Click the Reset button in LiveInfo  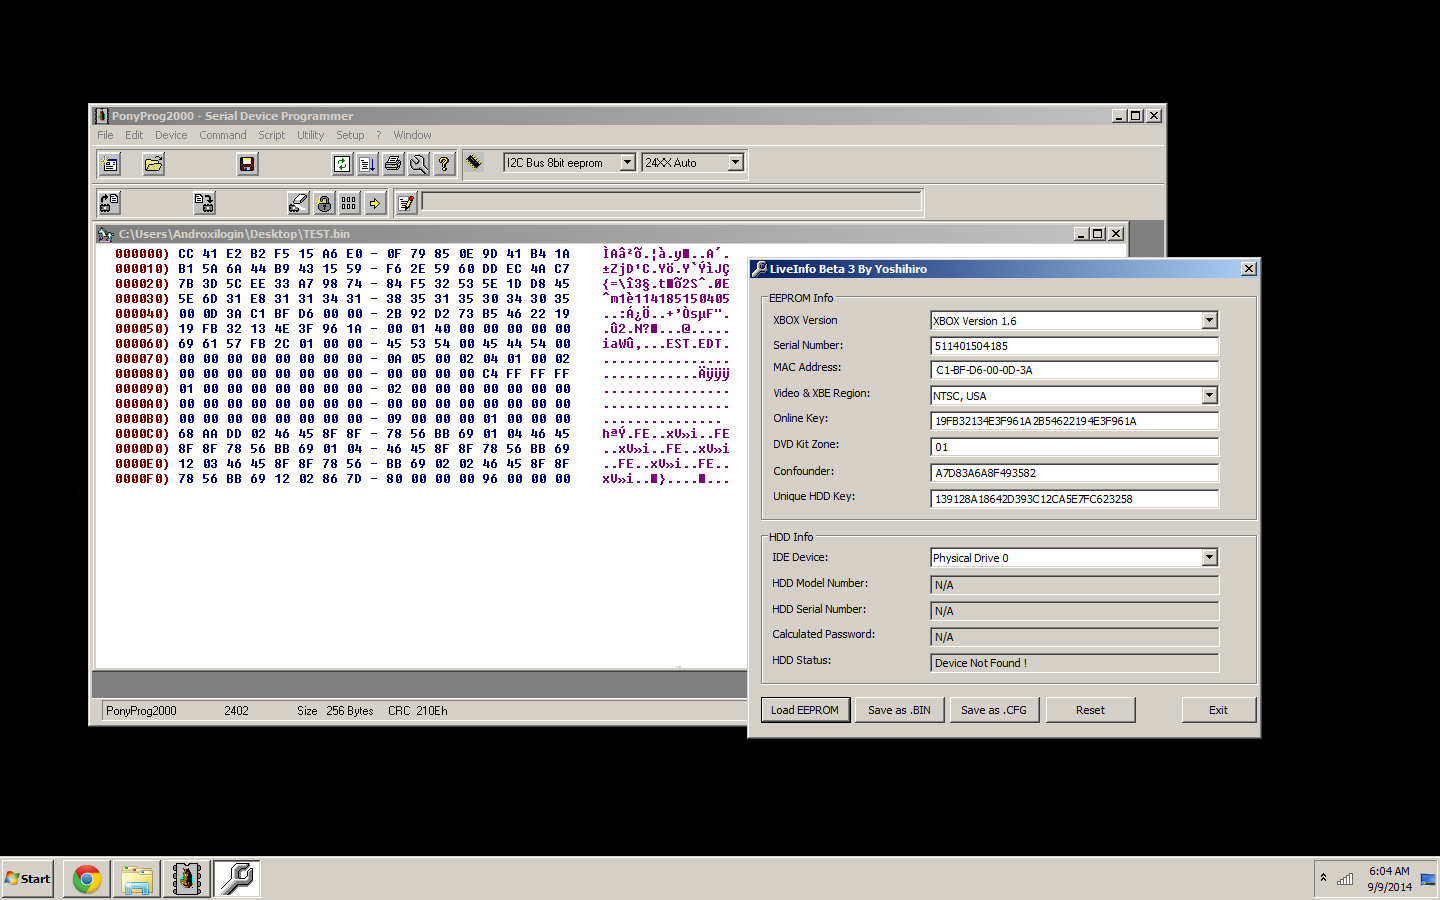pyautogui.click(x=1090, y=710)
